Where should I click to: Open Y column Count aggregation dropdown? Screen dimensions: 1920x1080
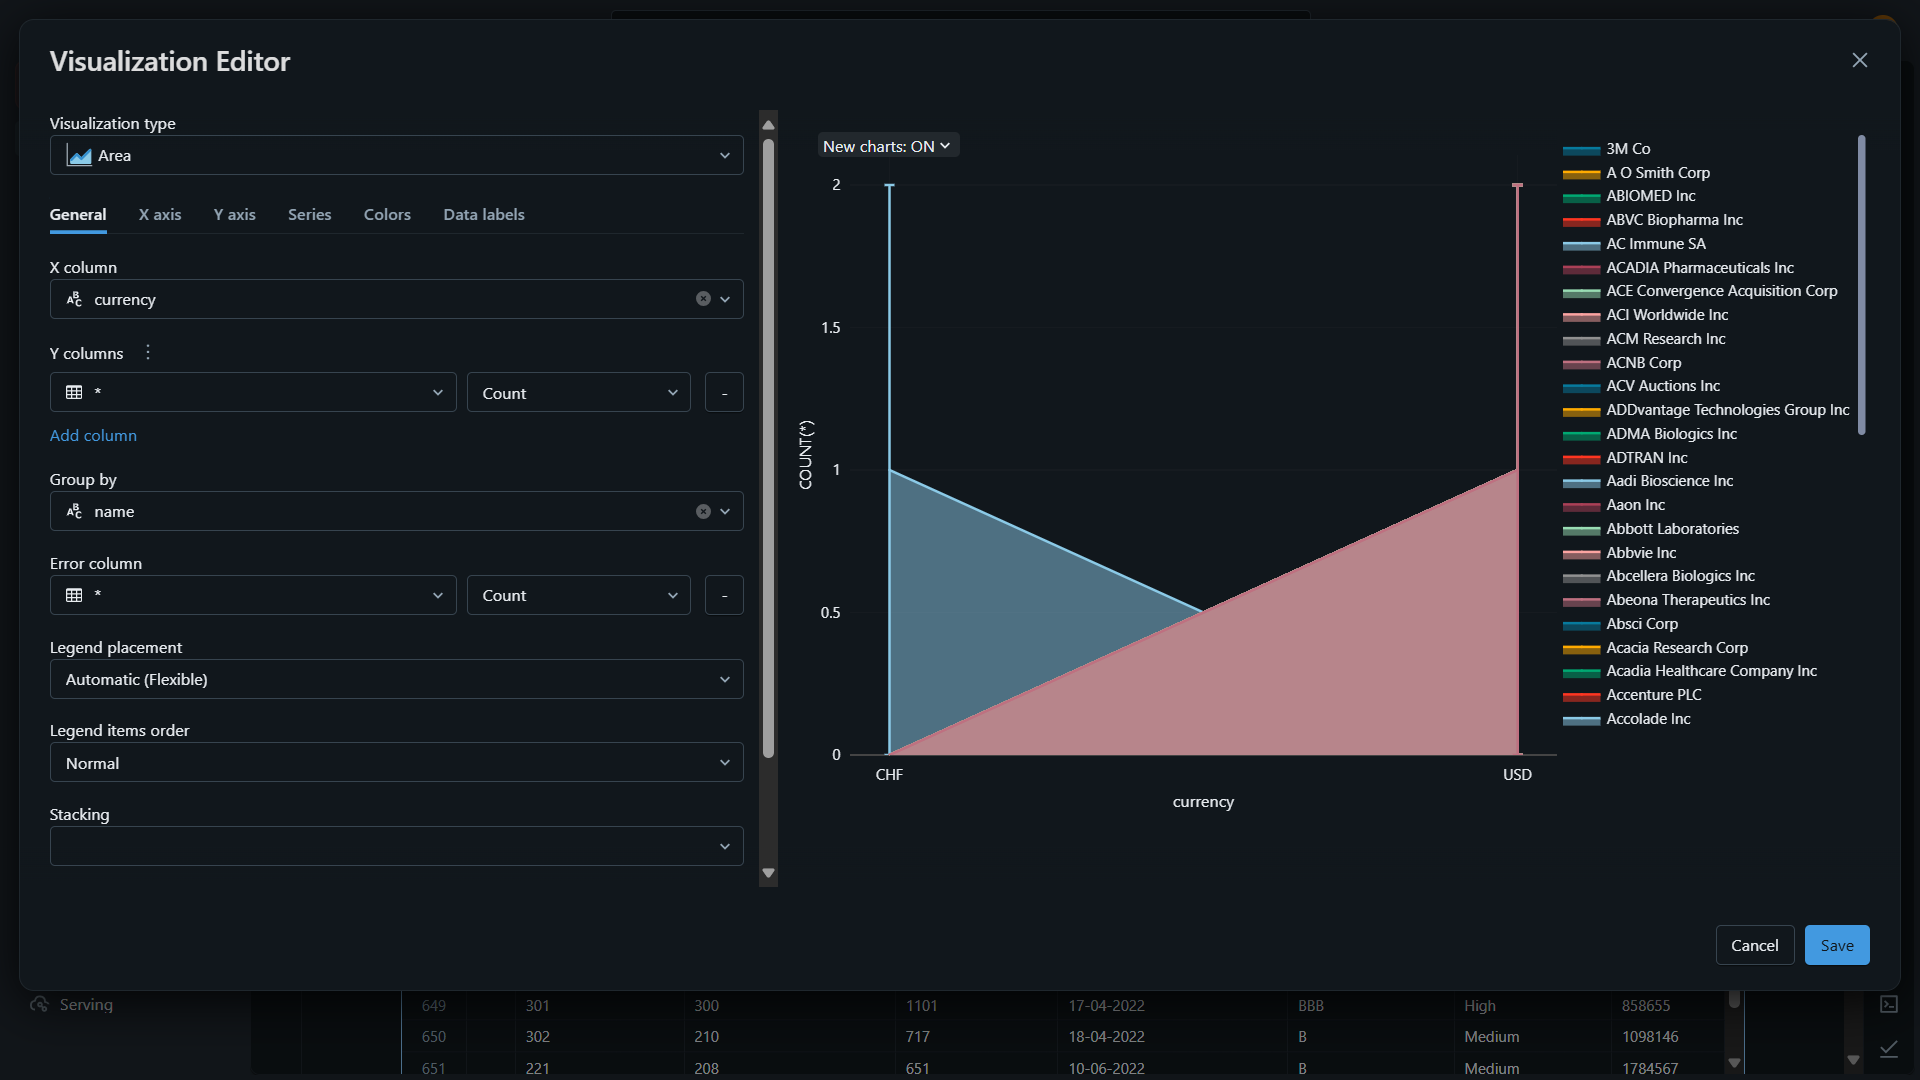pos(579,393)
